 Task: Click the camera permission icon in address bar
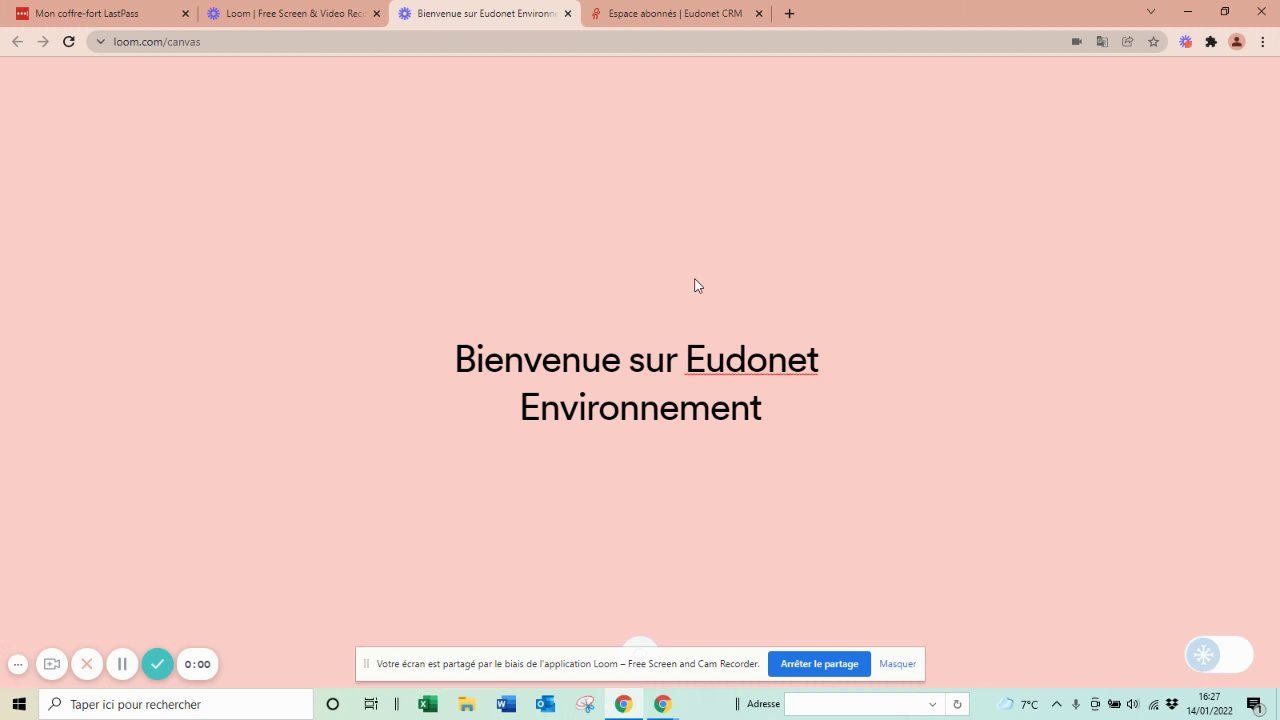point(1076,42)
